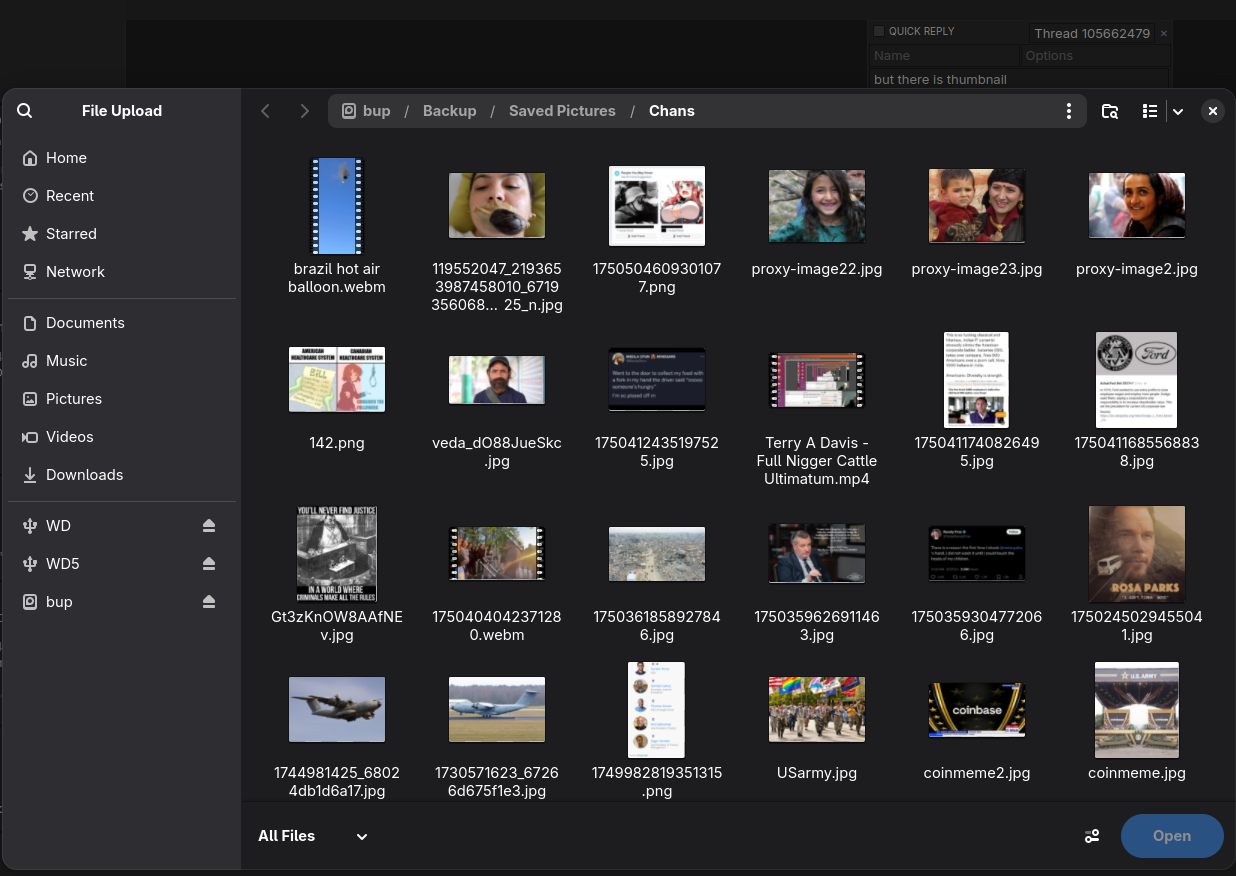Select Gt3zKnOW8AAfNEv.jpg thumbnail

337,553
